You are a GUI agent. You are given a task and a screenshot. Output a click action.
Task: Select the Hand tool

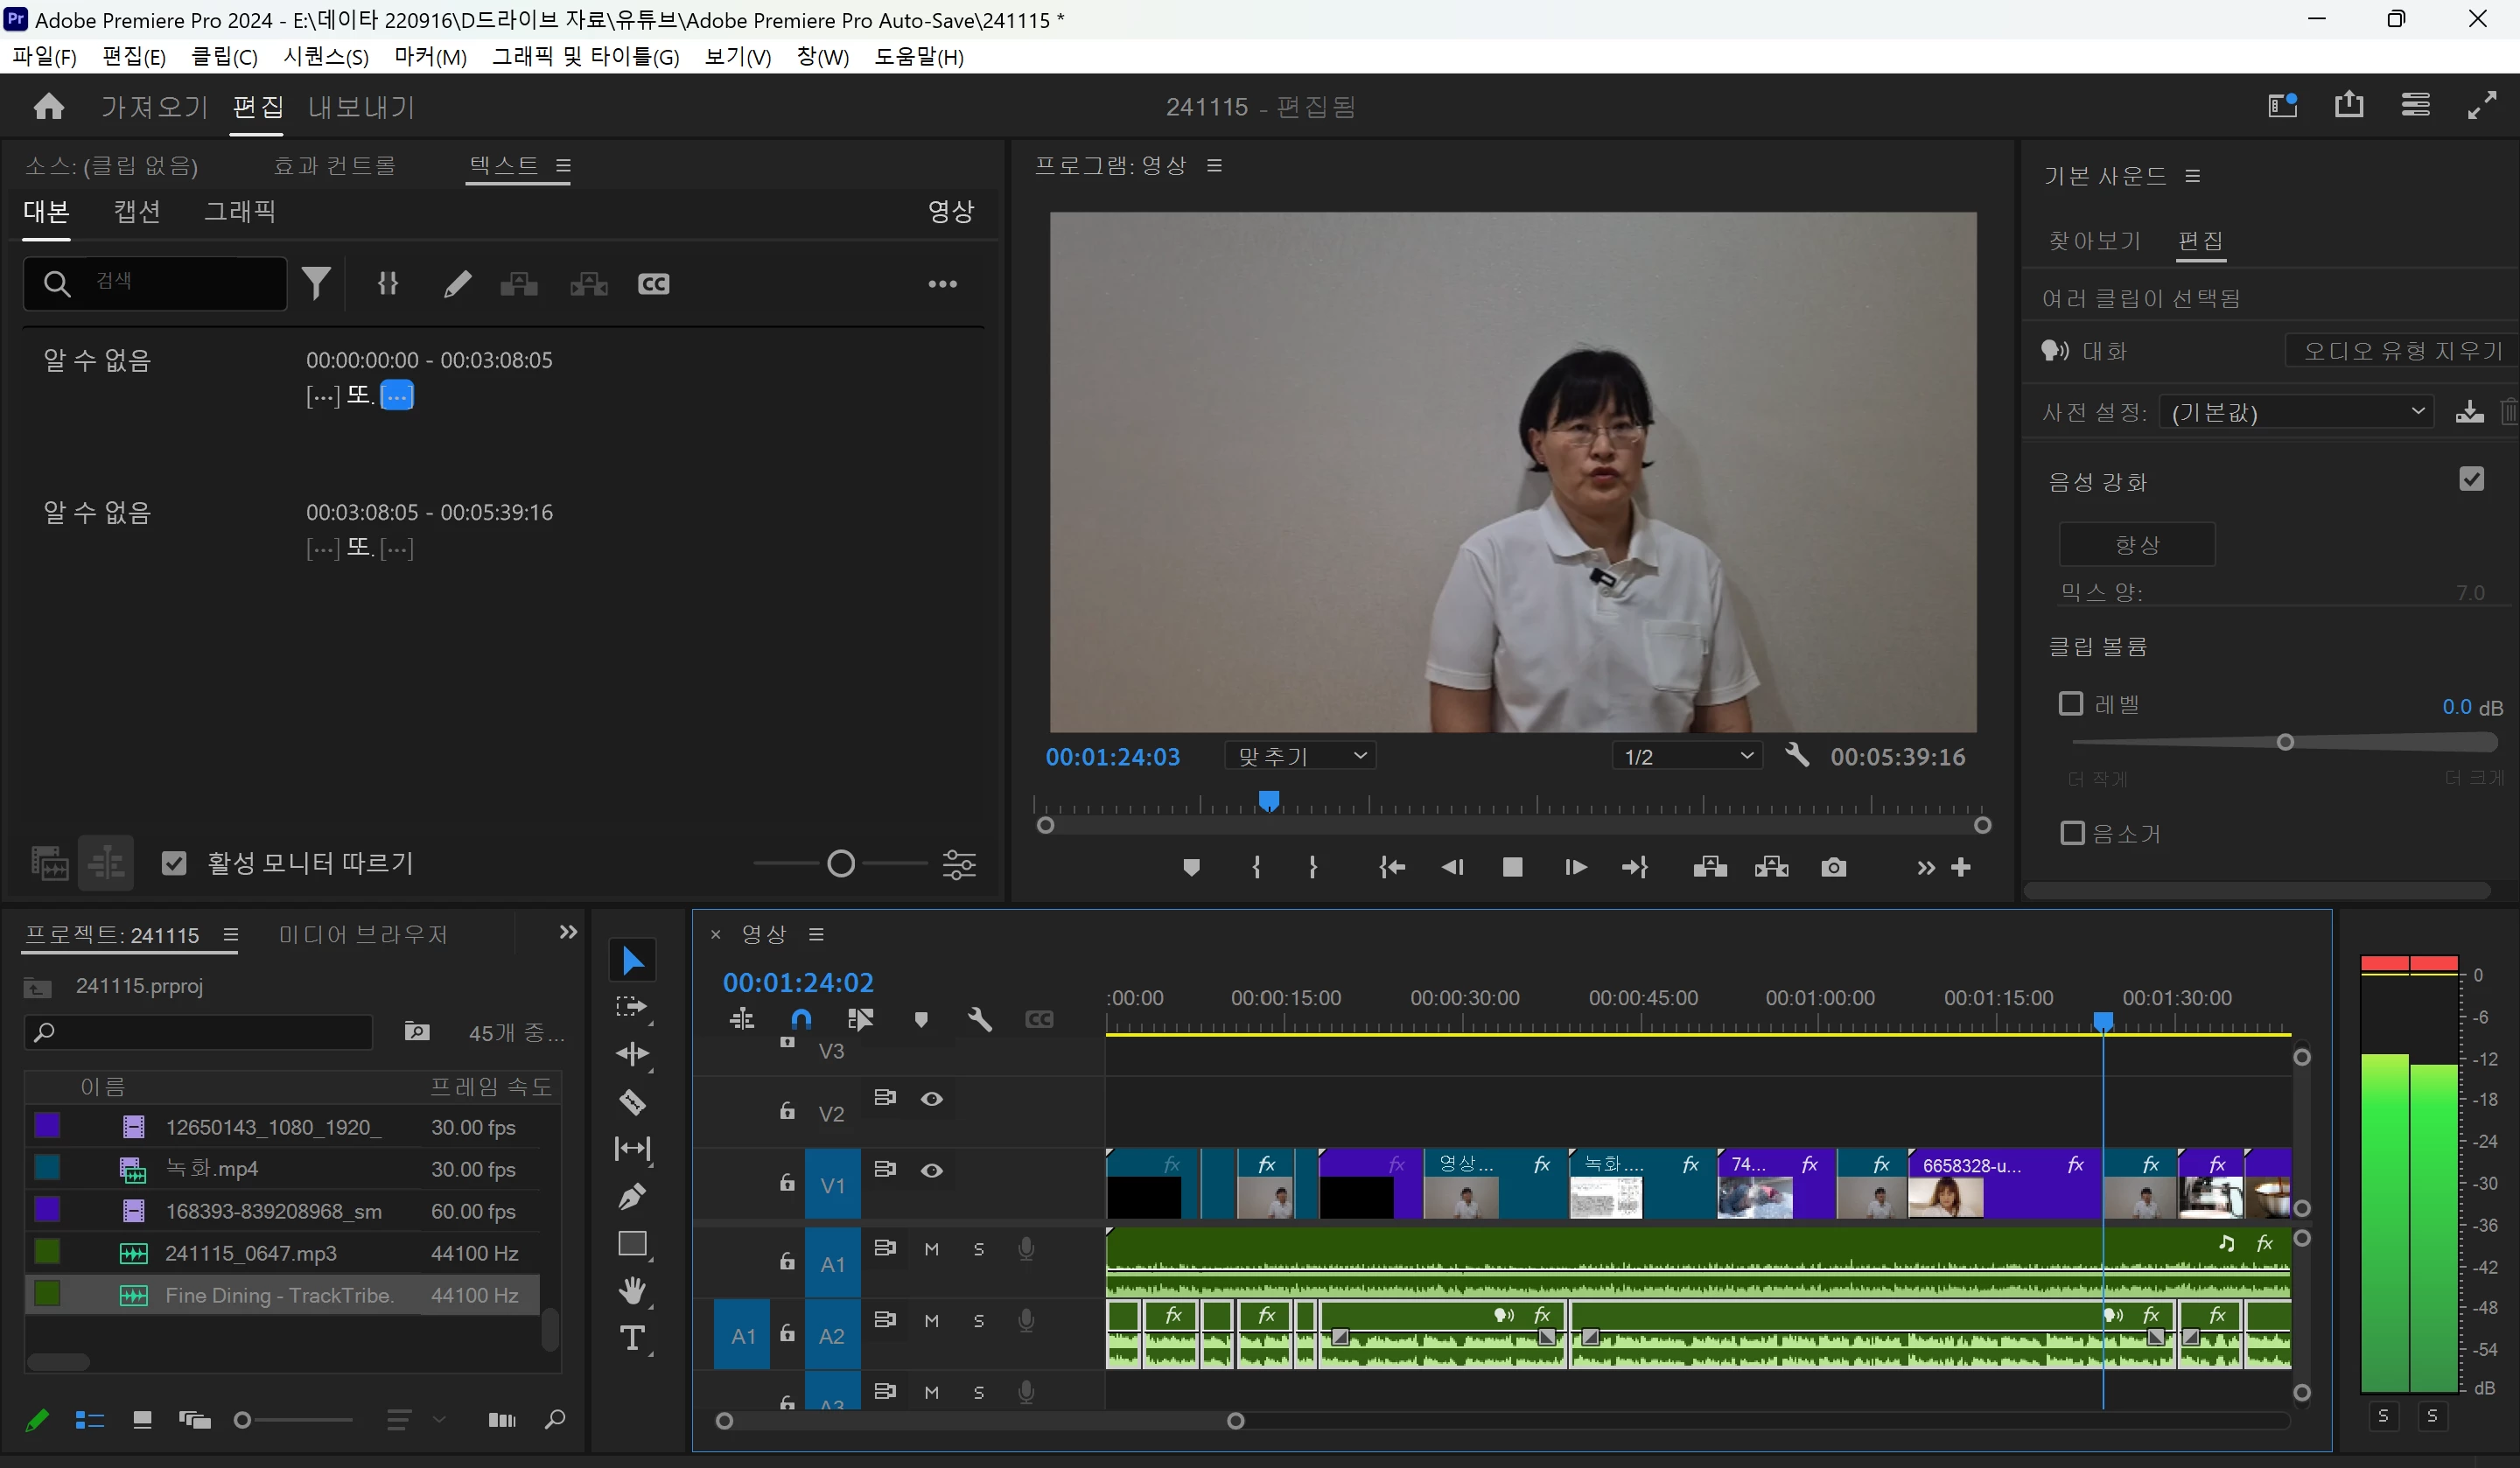[632, 1290]
